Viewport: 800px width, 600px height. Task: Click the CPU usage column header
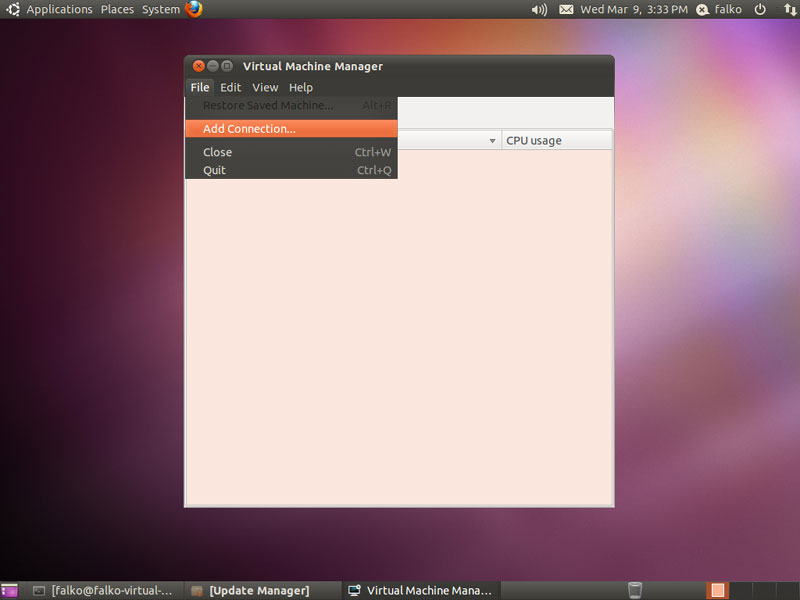pyautogui.click(x=557, y=140)
